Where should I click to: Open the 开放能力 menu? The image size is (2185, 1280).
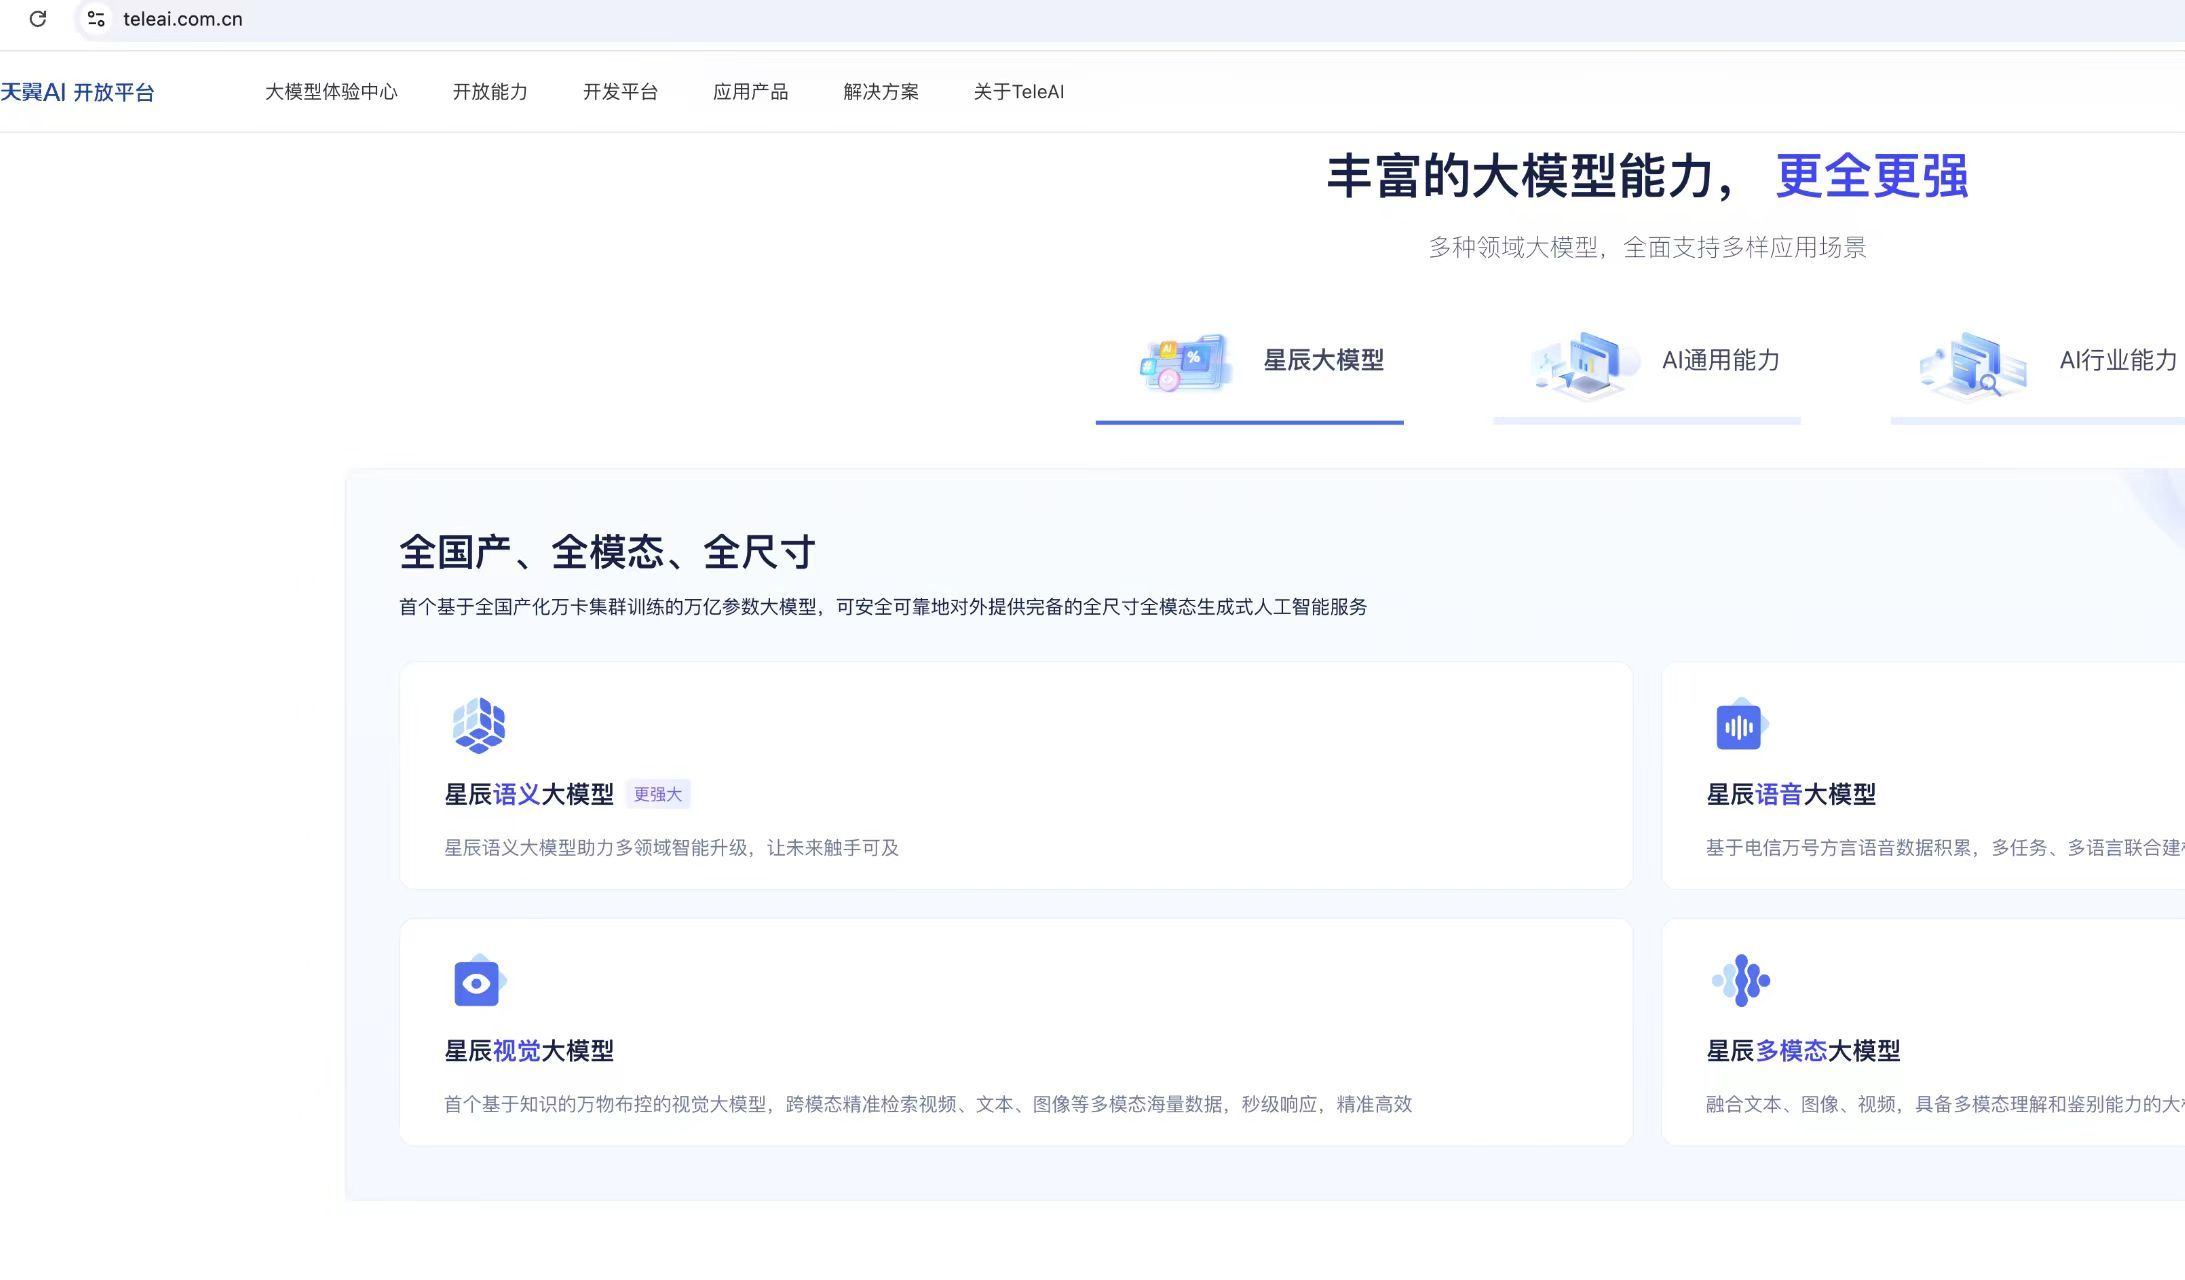490,92
